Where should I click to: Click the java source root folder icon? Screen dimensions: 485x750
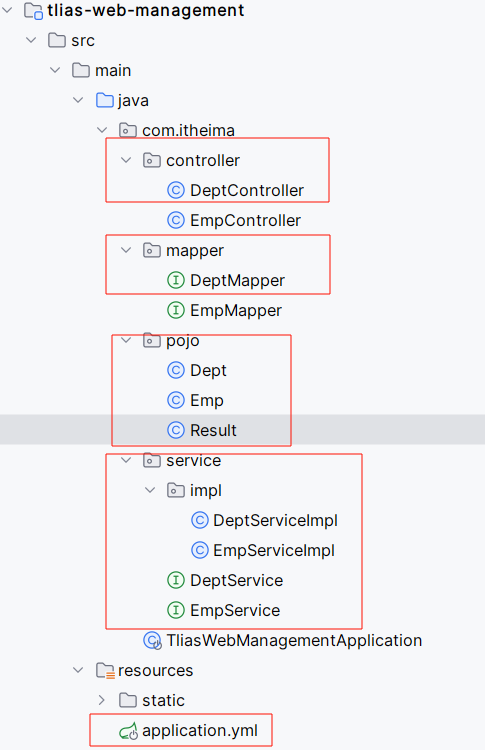coord(105,100)
